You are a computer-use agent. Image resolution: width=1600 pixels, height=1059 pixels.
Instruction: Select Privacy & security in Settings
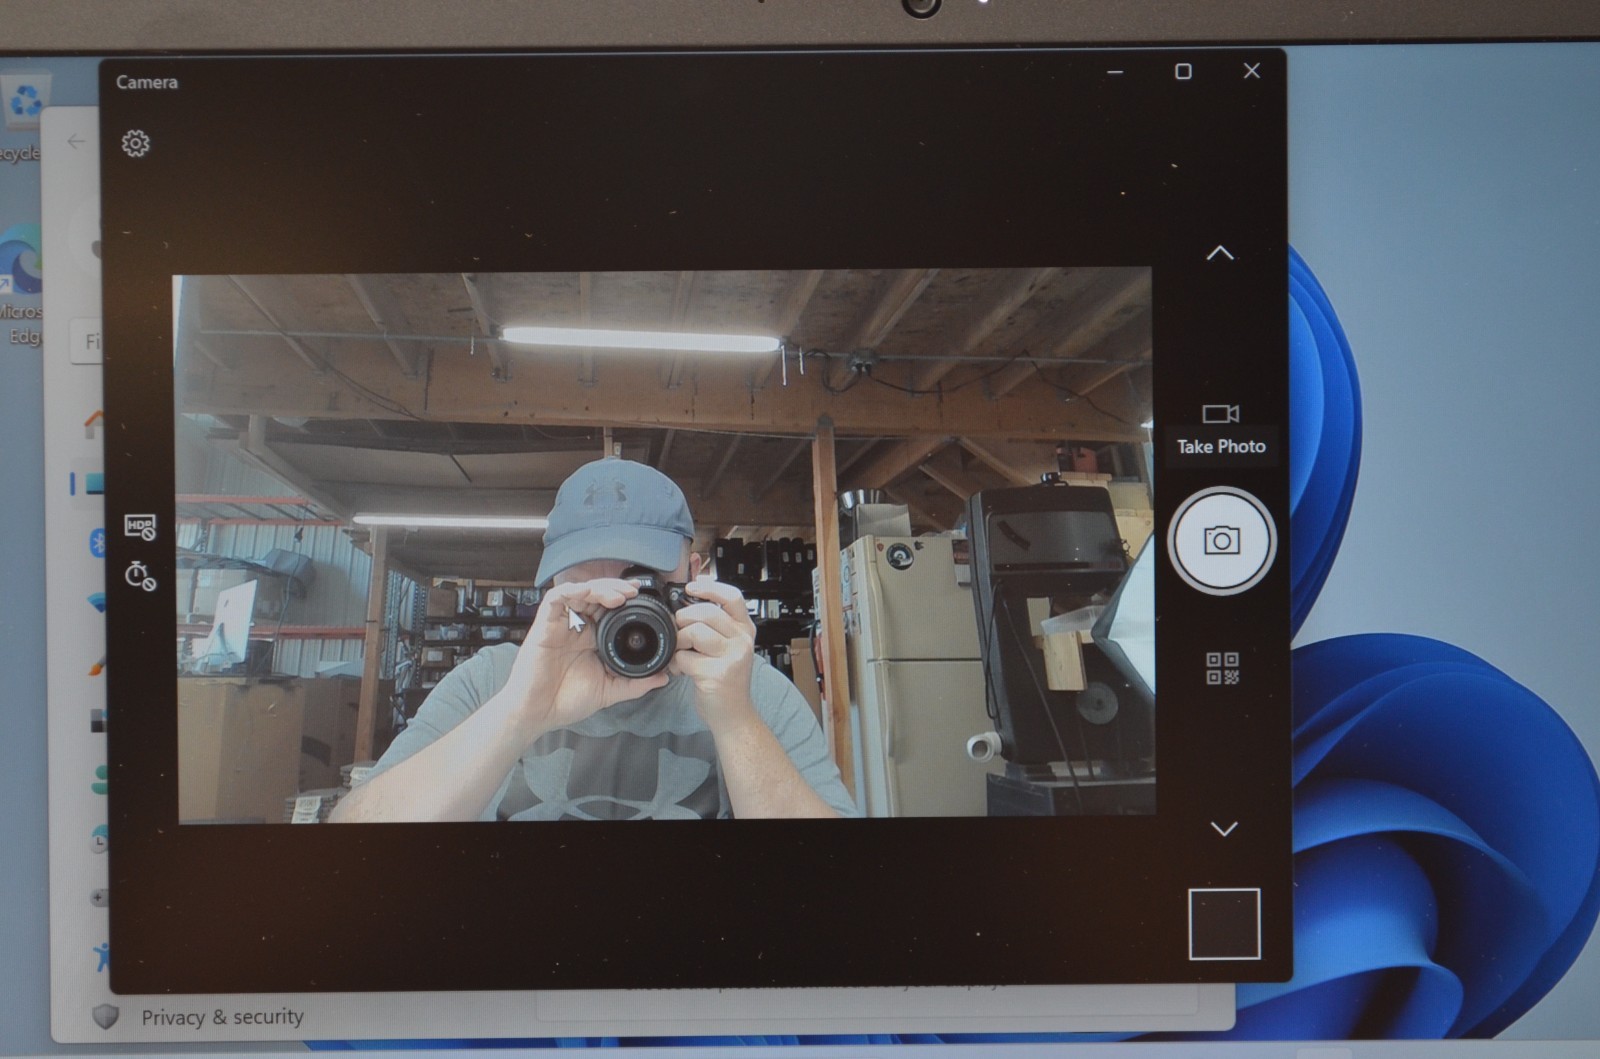[x=222, y=1017]
